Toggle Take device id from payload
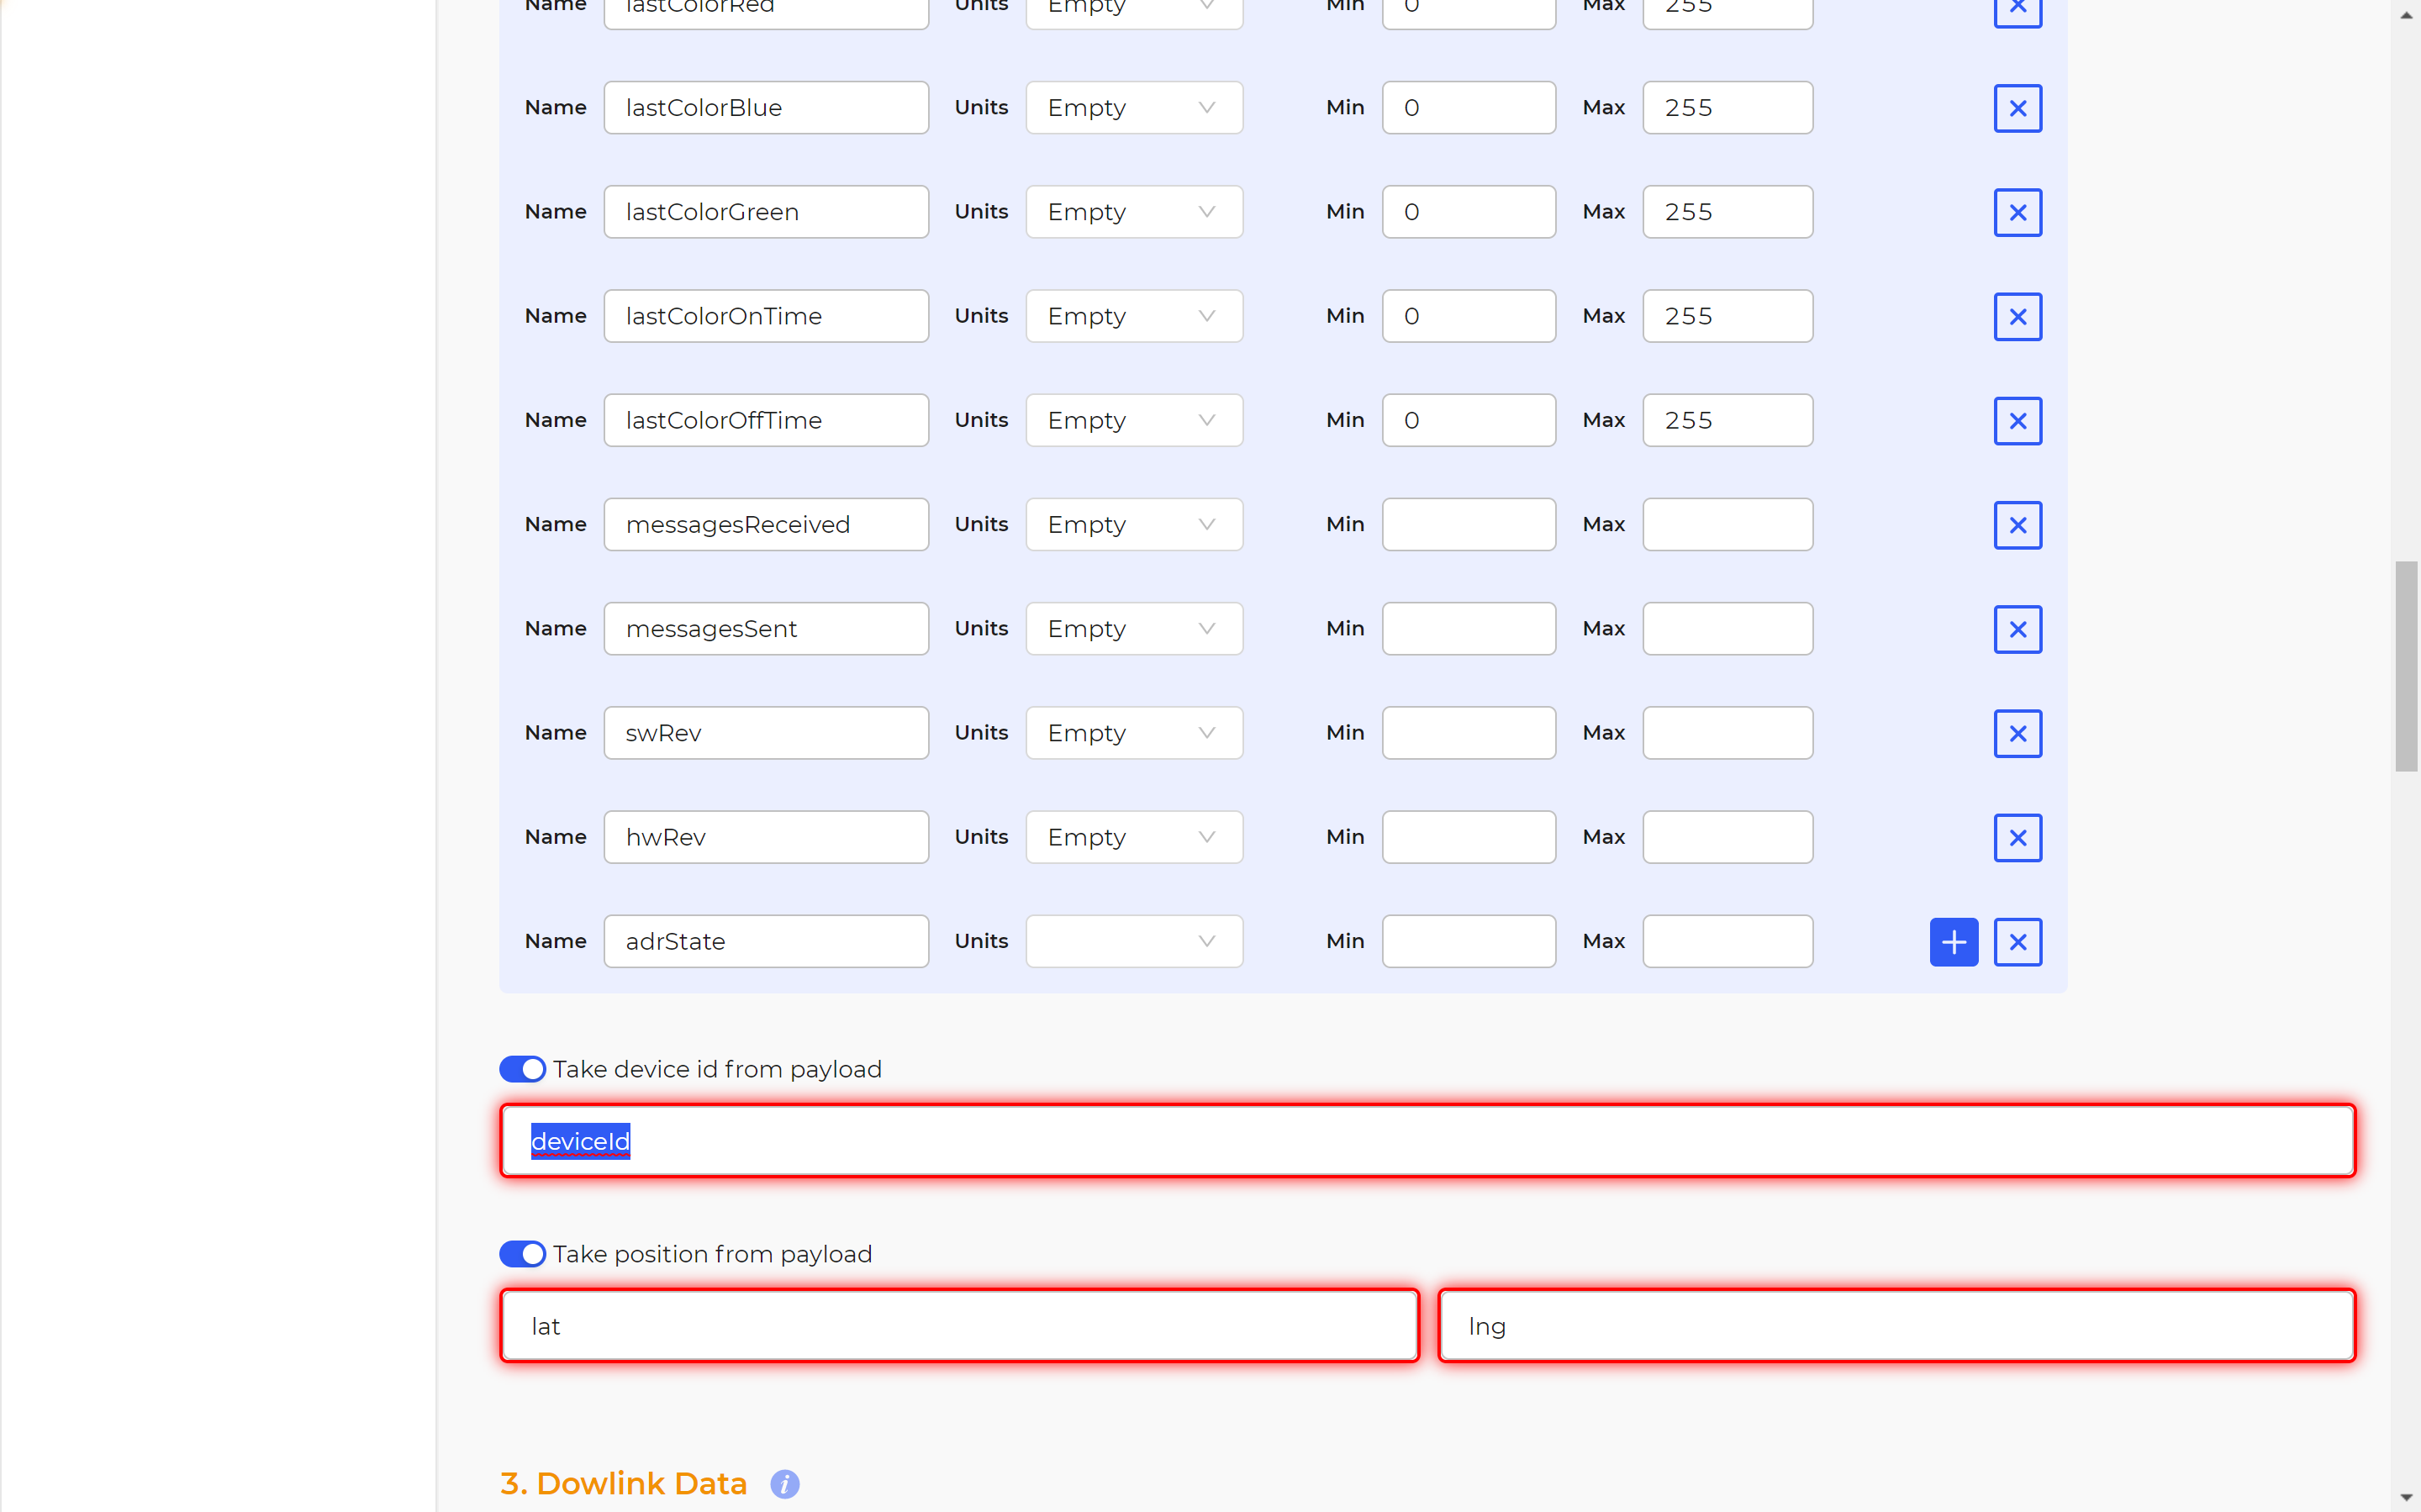Image resolution: width=2421 pixels, height=1512 pixels. [x=522, y=1069]
